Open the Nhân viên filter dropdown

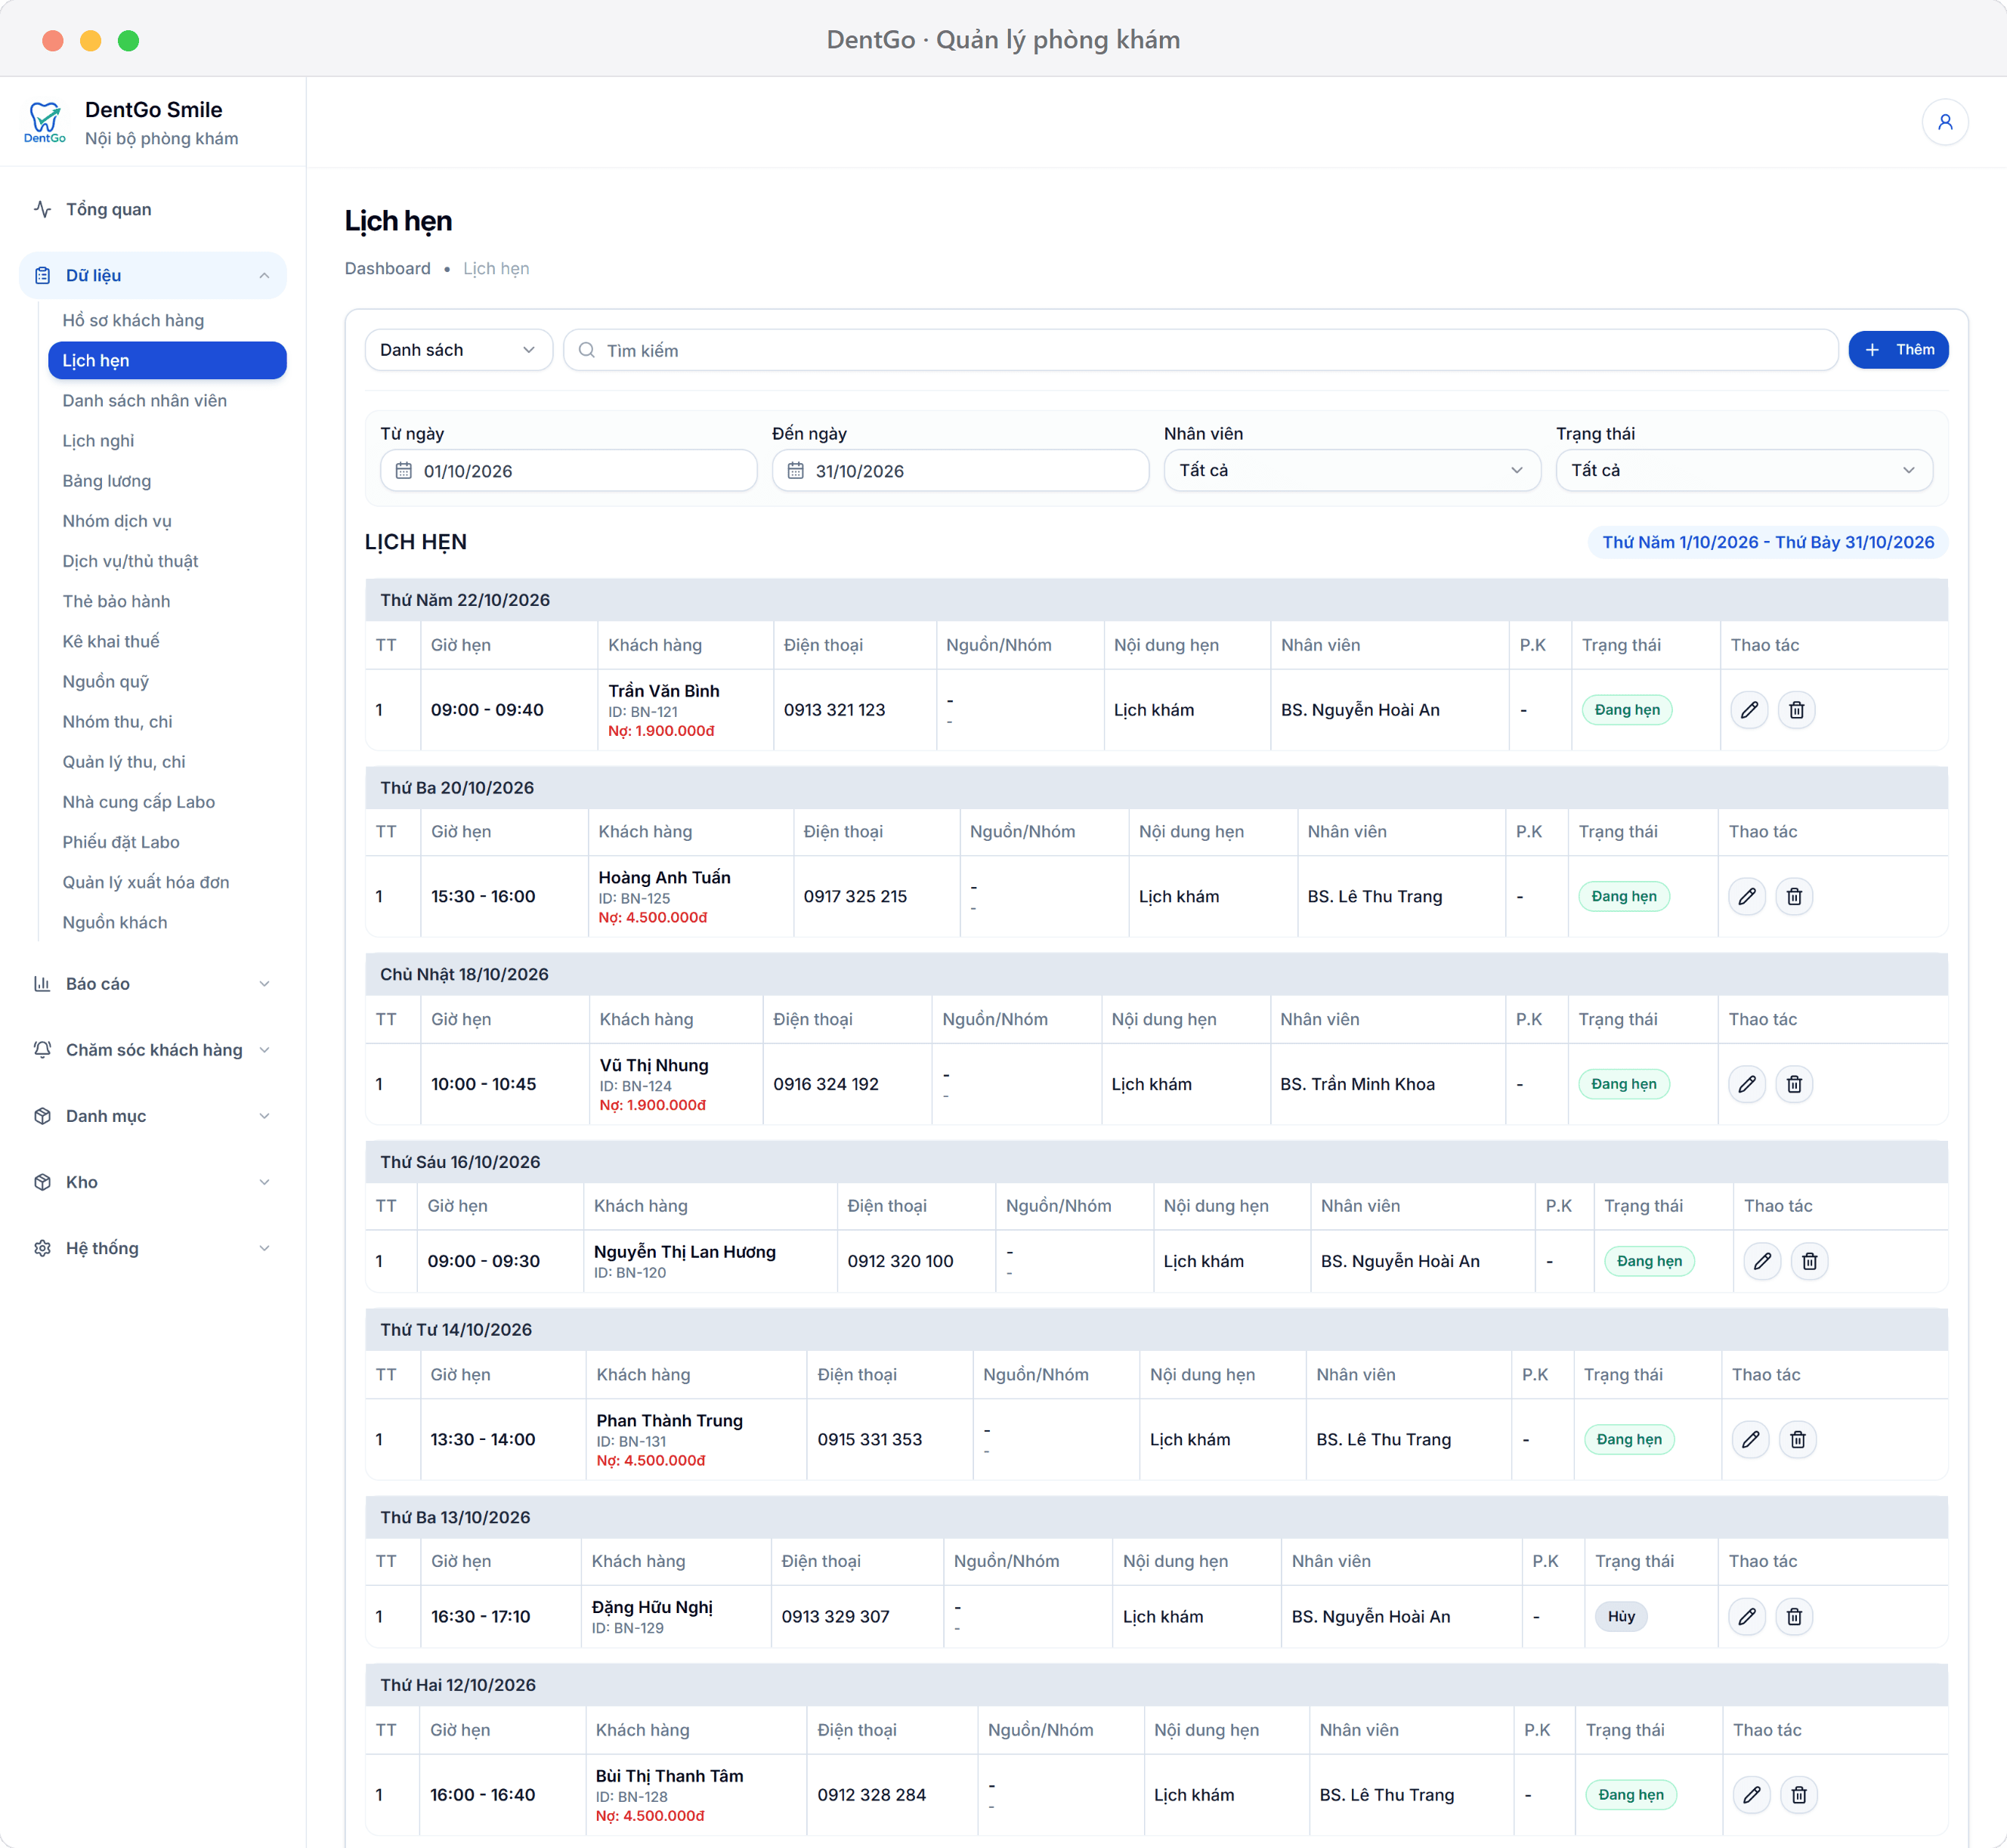tap(1351, 470)
